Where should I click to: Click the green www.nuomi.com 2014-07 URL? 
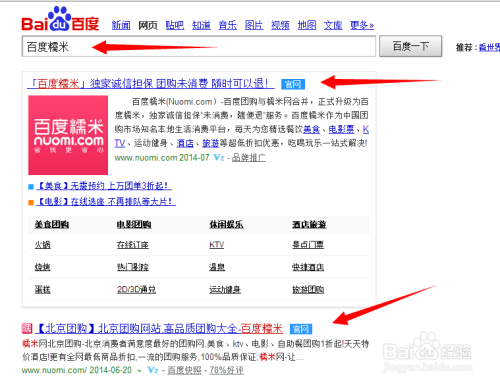(x=162, y=158)
